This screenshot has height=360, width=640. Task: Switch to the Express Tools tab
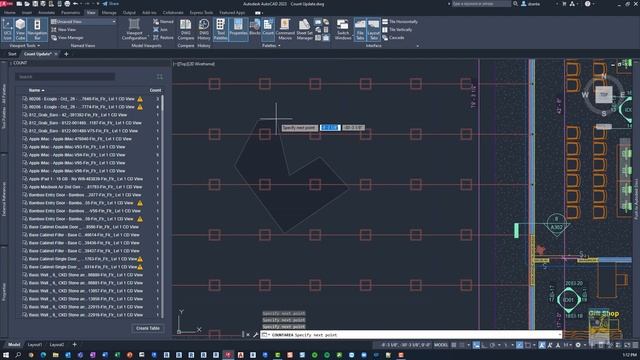pyautogui.click(x=201, y=13)
